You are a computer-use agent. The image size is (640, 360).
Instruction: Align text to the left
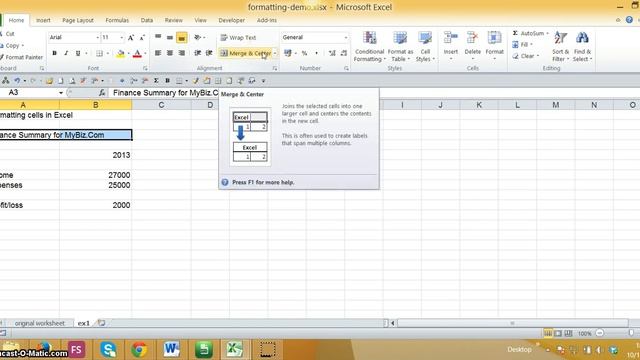pos(158,53)
